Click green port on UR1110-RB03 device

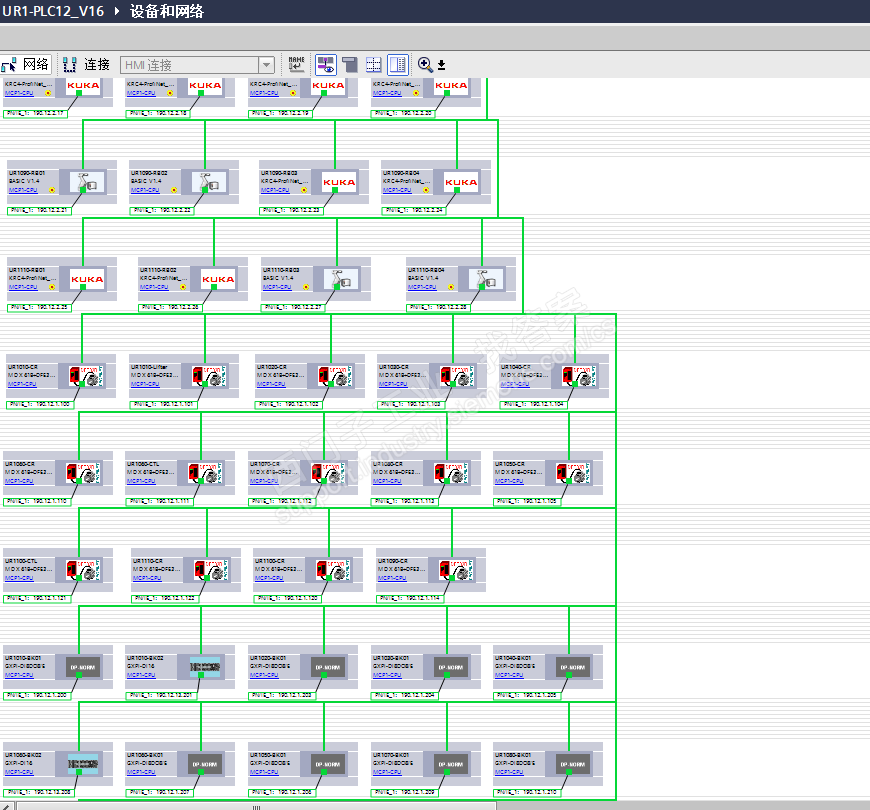(336, 287)
